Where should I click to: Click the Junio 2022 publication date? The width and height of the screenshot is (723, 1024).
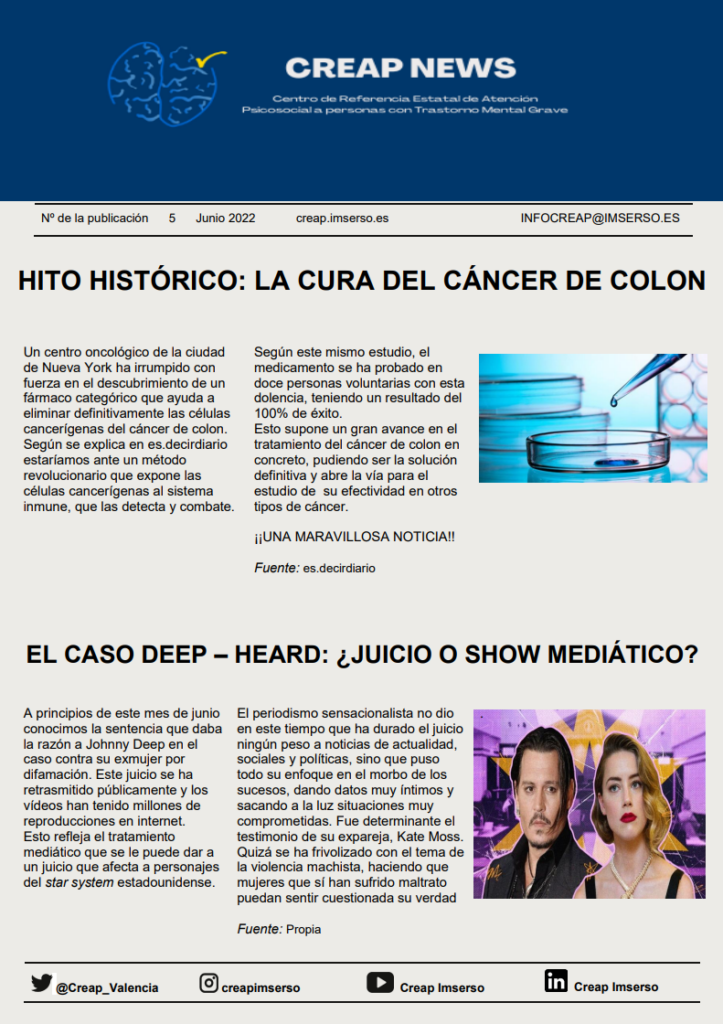tap(225, 218)
